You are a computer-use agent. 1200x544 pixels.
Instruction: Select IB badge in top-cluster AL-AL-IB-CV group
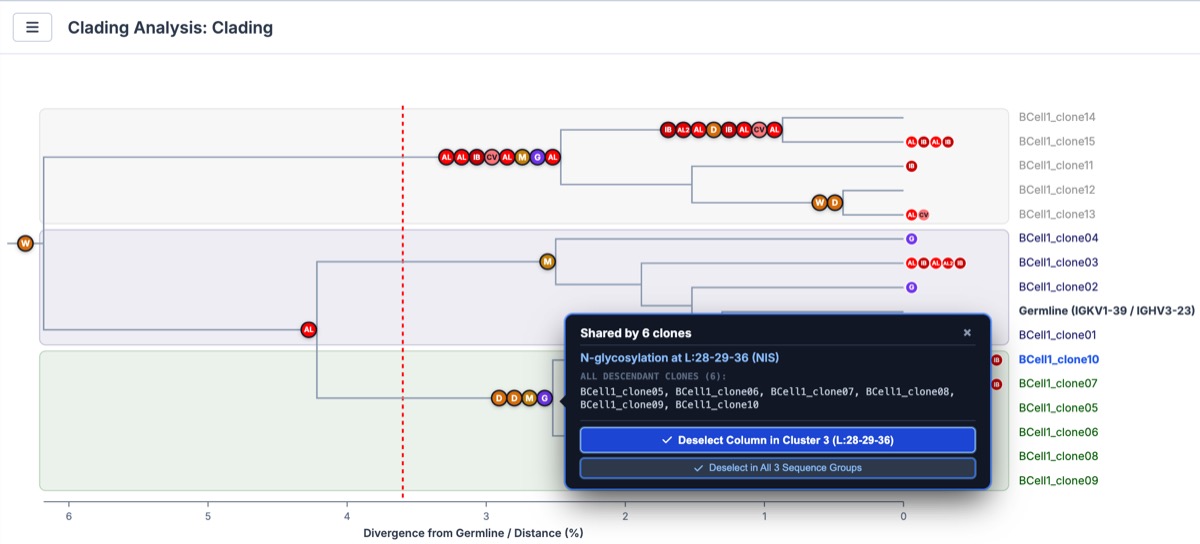(477, 157)
